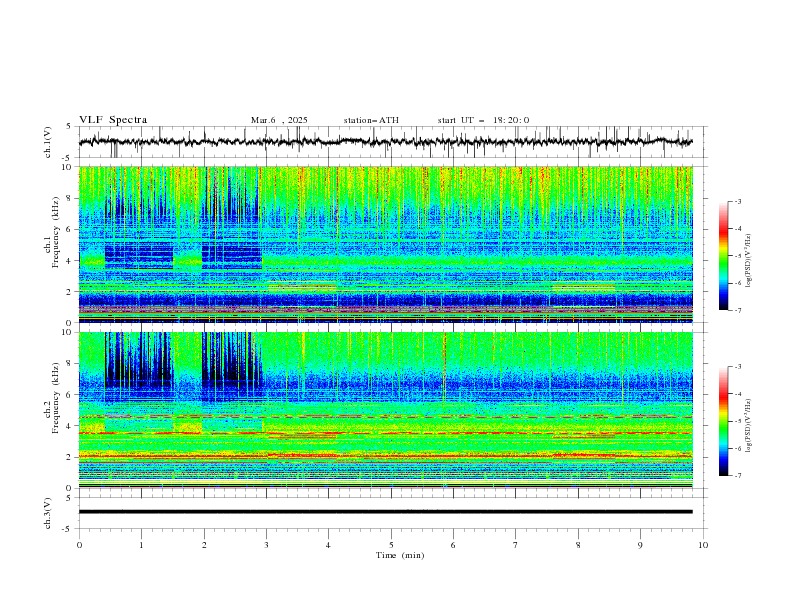This screenshot has height=612, width=792.
Task: Click the ch.2 spectrogram panel
Action: coord(386,410)
